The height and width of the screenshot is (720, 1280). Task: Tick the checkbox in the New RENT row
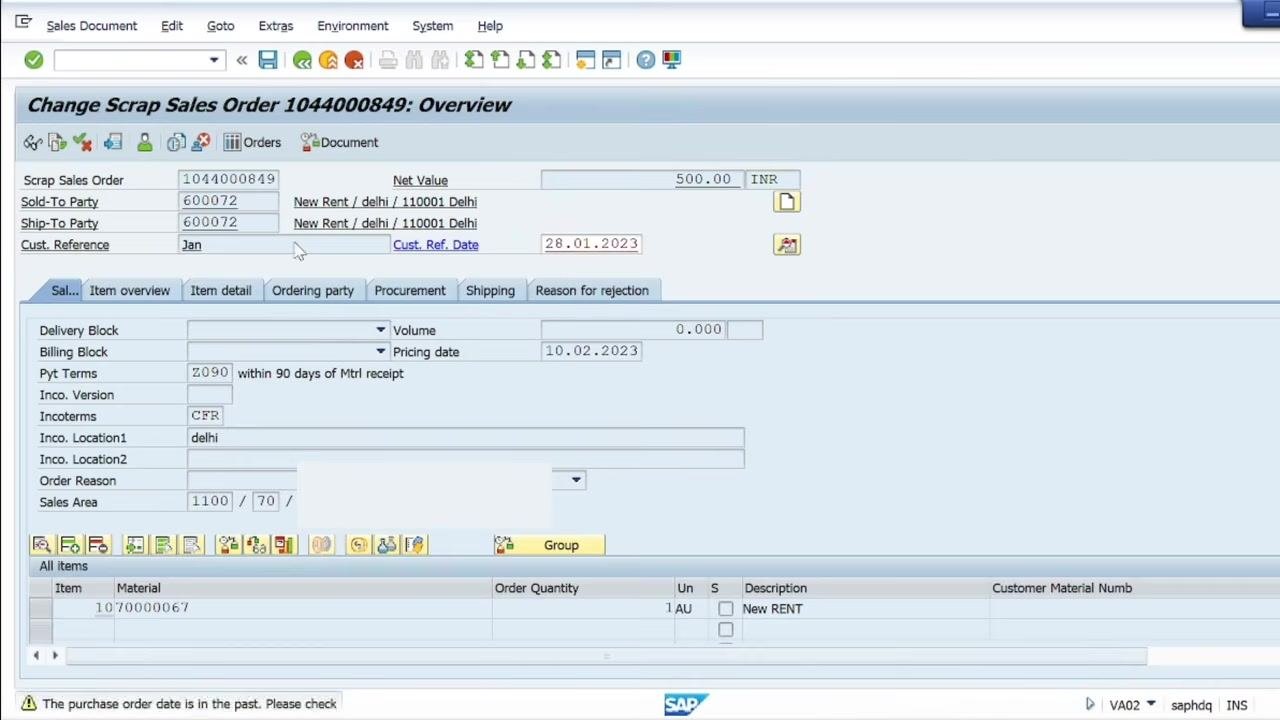(726, 608)
